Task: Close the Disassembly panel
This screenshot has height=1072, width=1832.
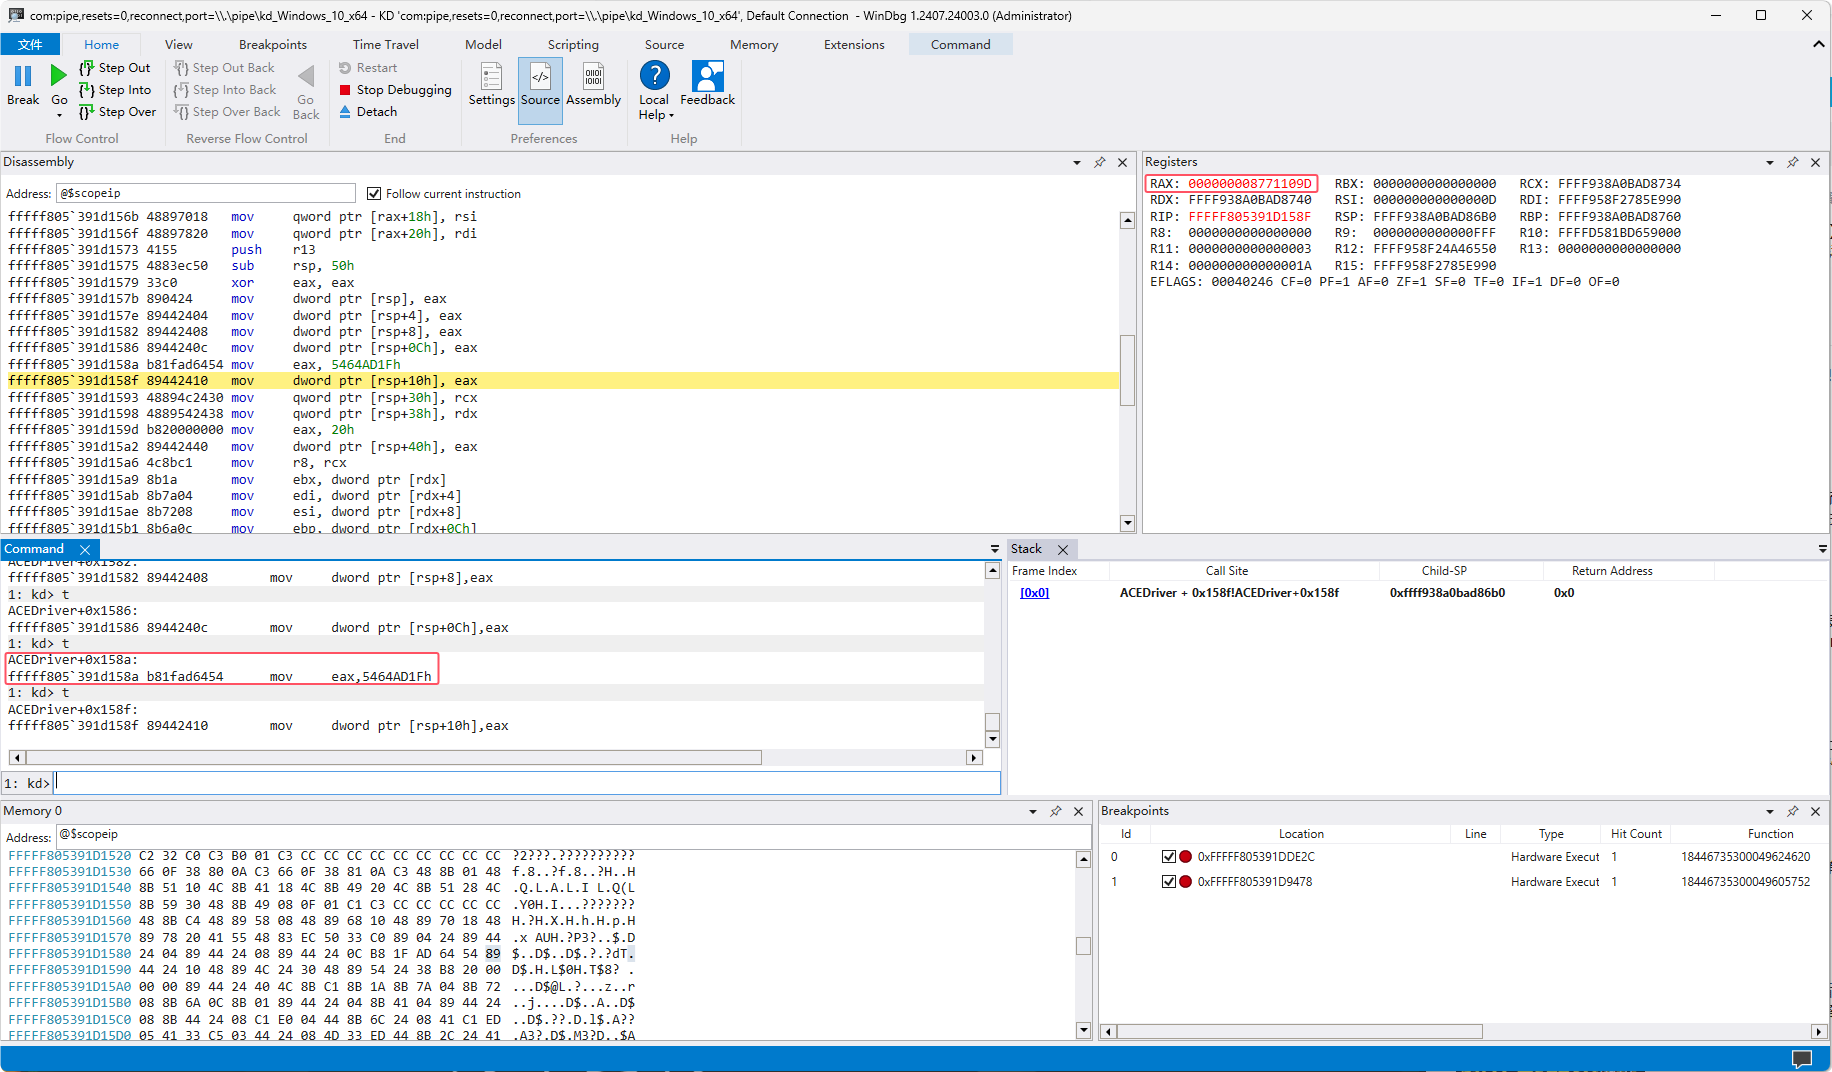Action: (x=1122, y=162)
